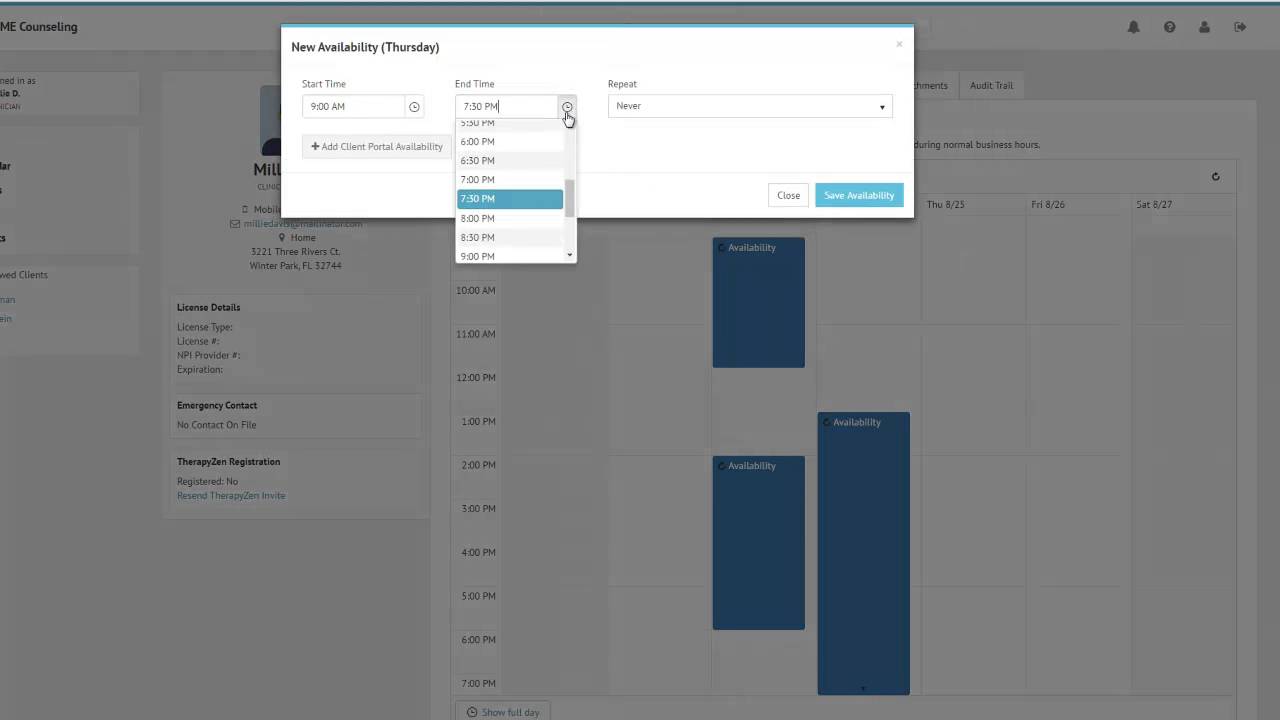Click the Close button

coord(788,195)
